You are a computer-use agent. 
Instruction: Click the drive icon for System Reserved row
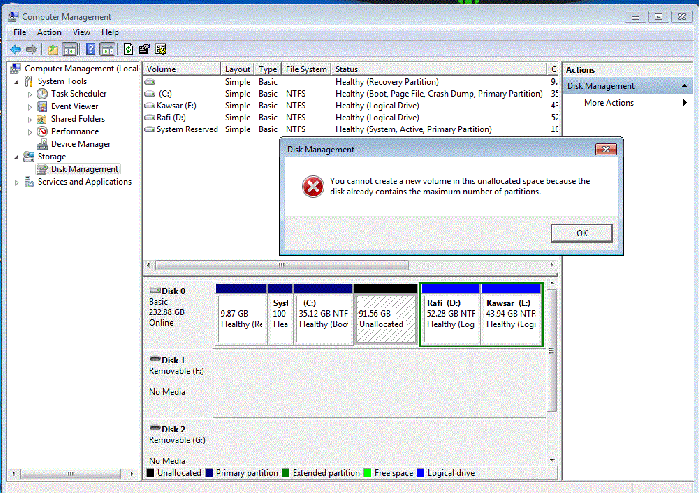pos(150,130)
